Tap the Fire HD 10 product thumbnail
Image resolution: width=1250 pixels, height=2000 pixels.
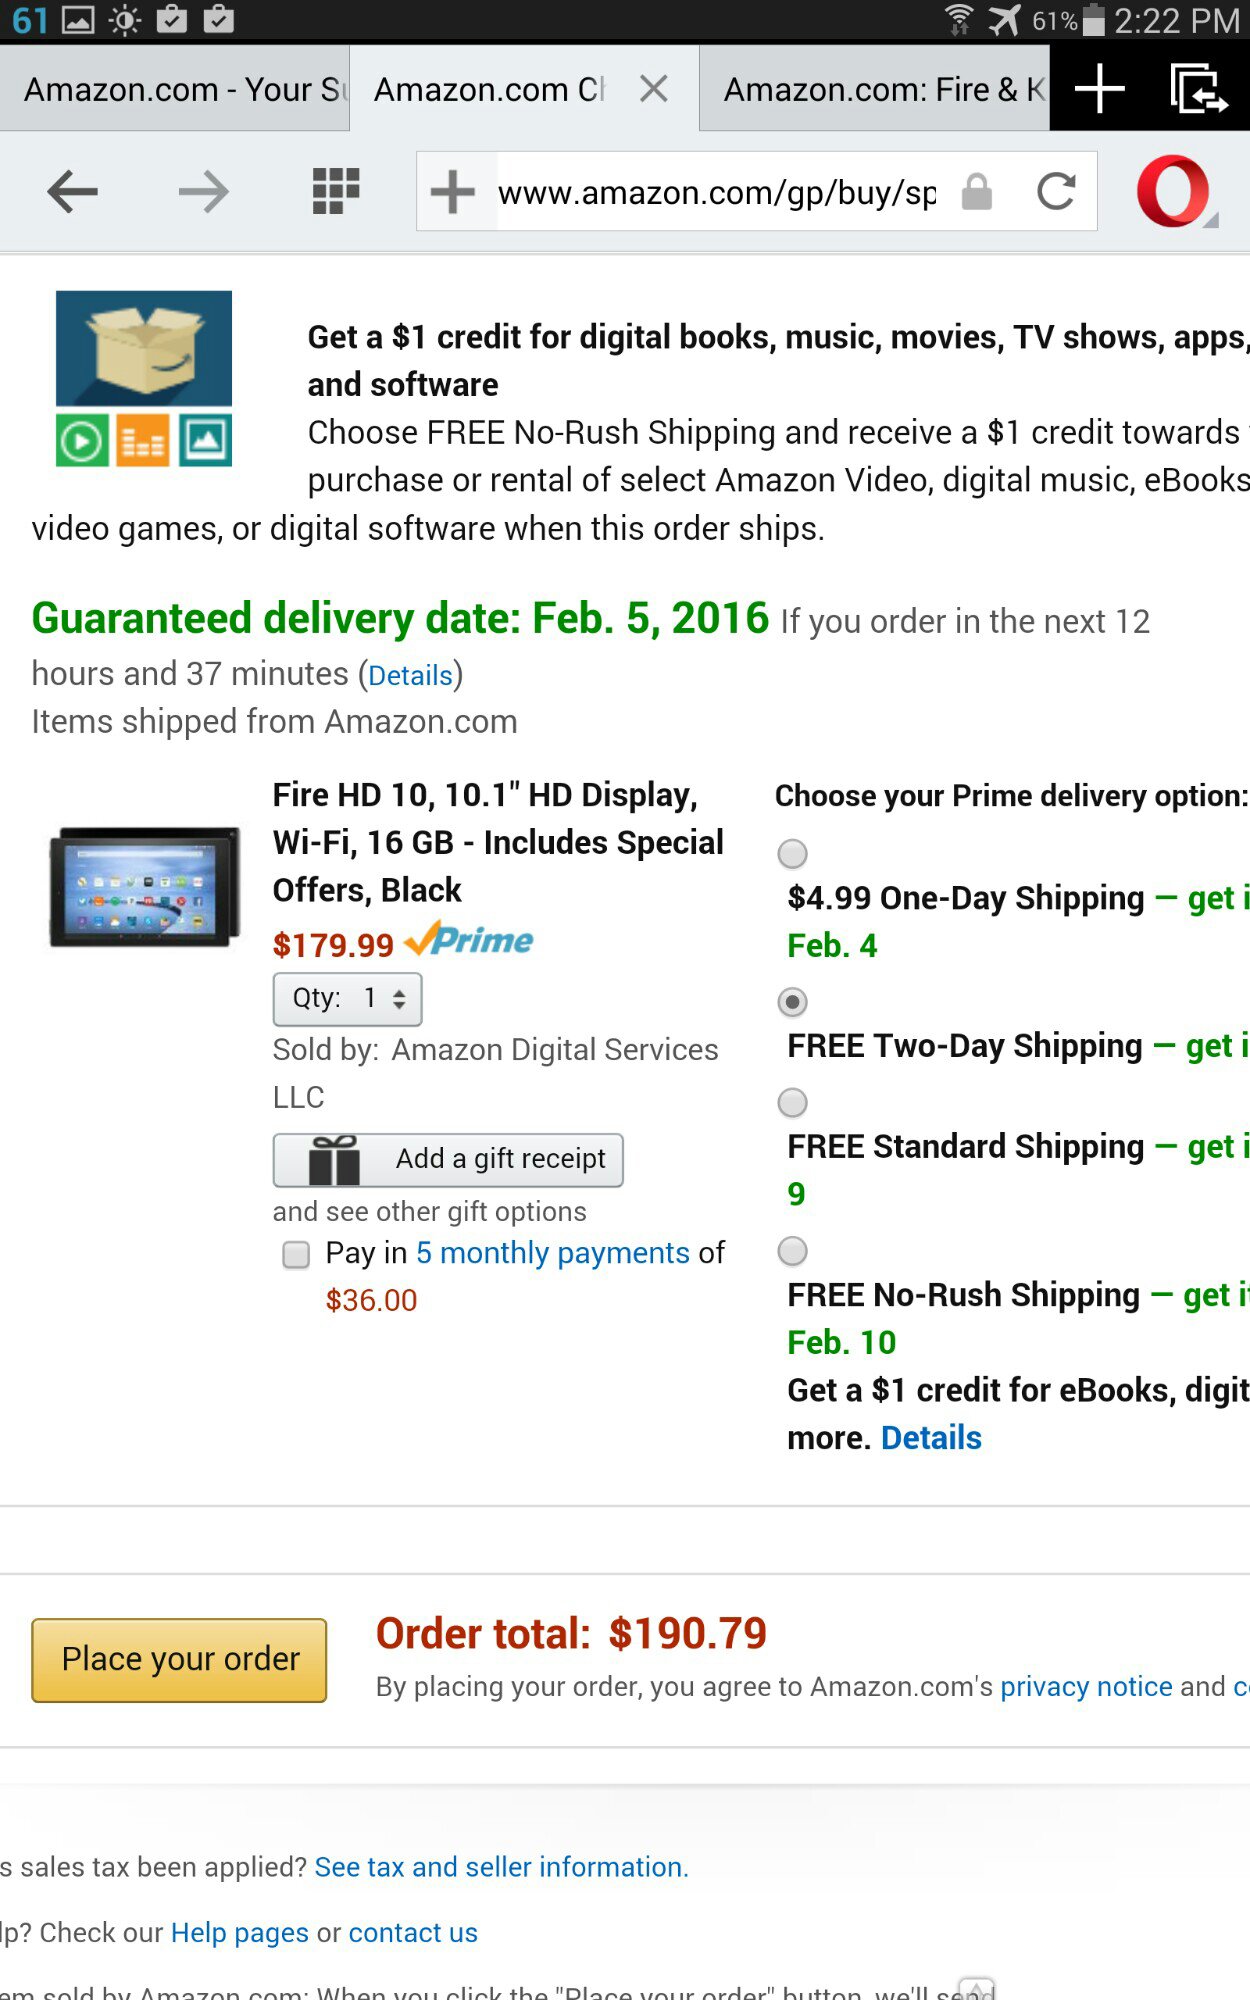tap(145, 886)
